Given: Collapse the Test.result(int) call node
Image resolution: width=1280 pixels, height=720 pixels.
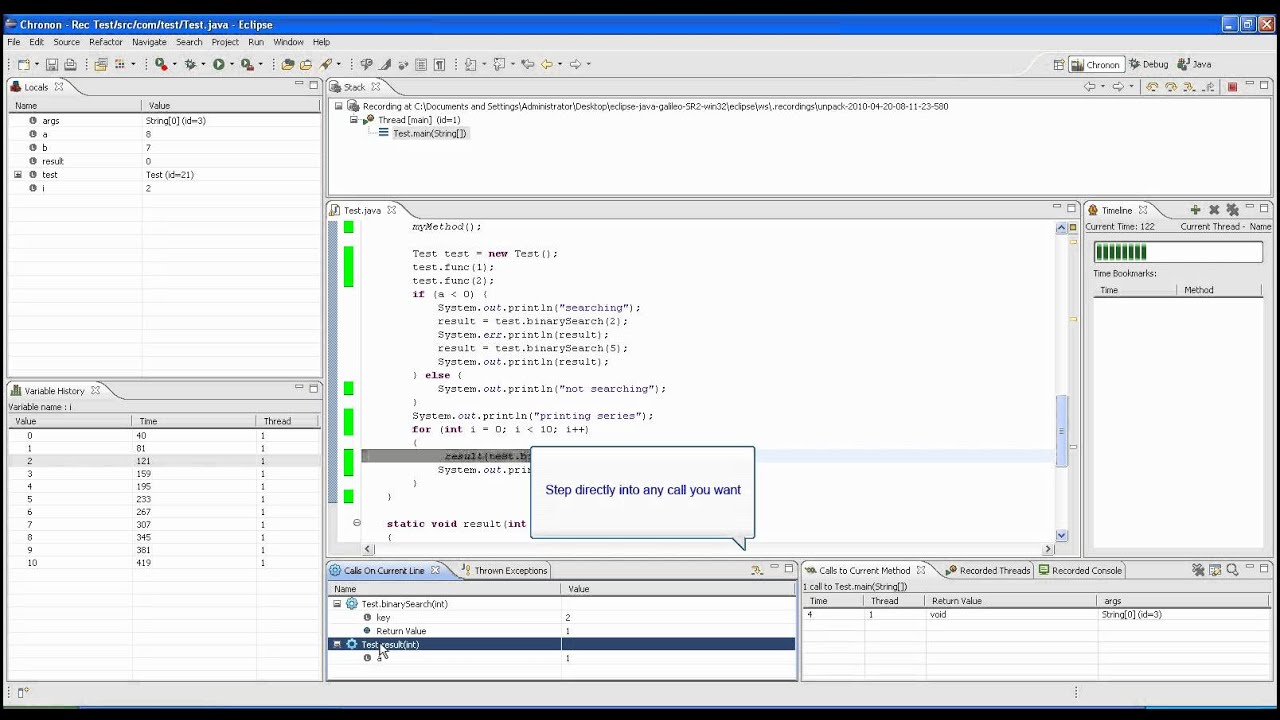Looking at the screenshot, I should coord(337,644).
